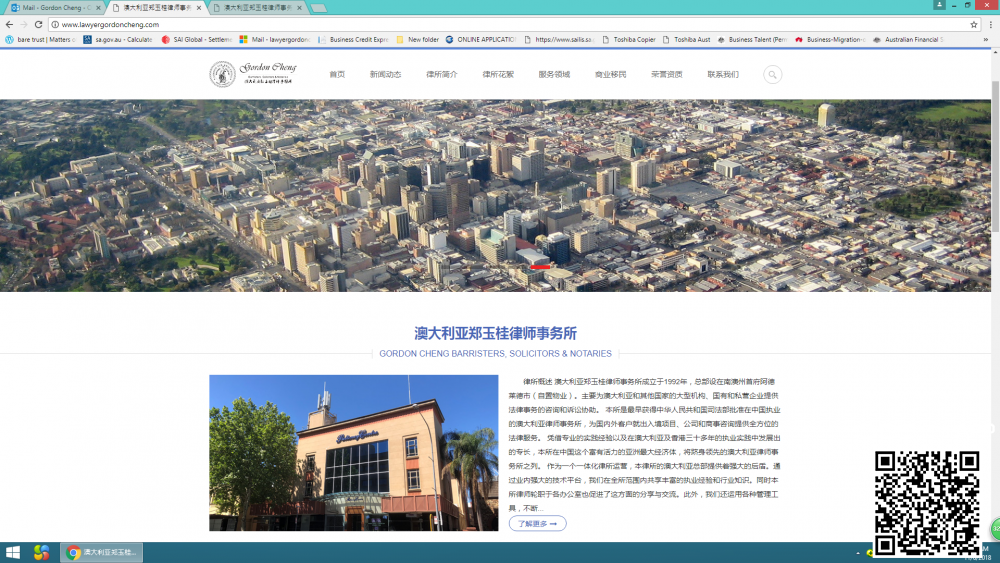Screen dimensions: 1000x563
Task: Open the 首页 navigation menu item
Action: [337, 74]
